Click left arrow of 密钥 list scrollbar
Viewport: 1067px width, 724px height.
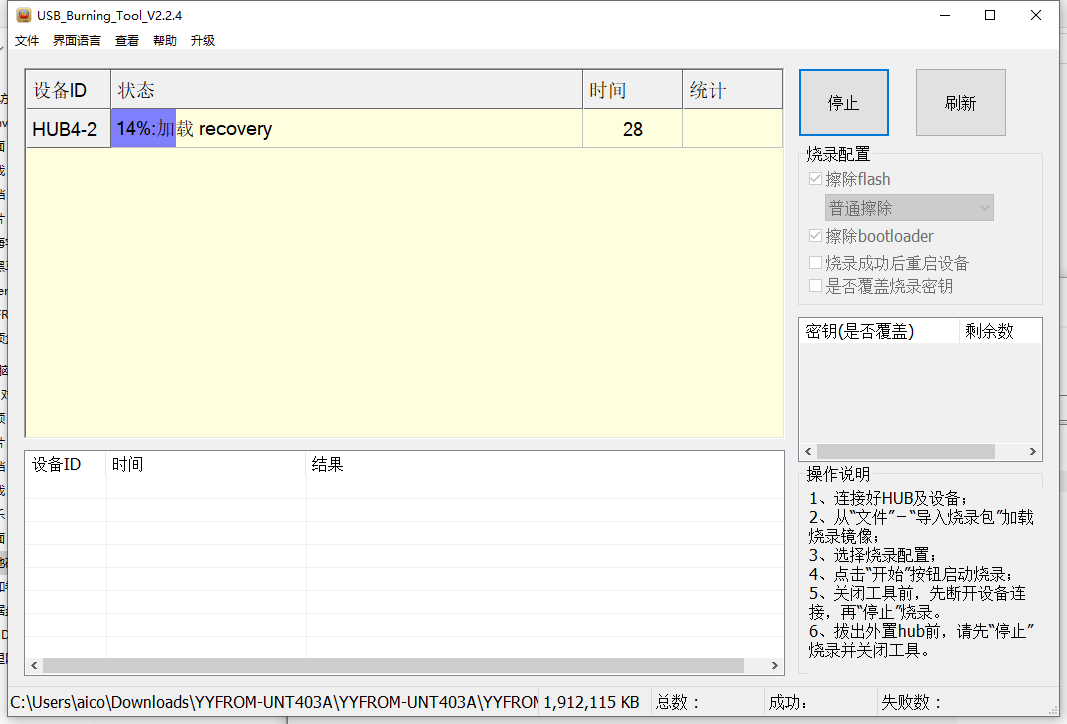pyautogui.click(x=808, y=452)
